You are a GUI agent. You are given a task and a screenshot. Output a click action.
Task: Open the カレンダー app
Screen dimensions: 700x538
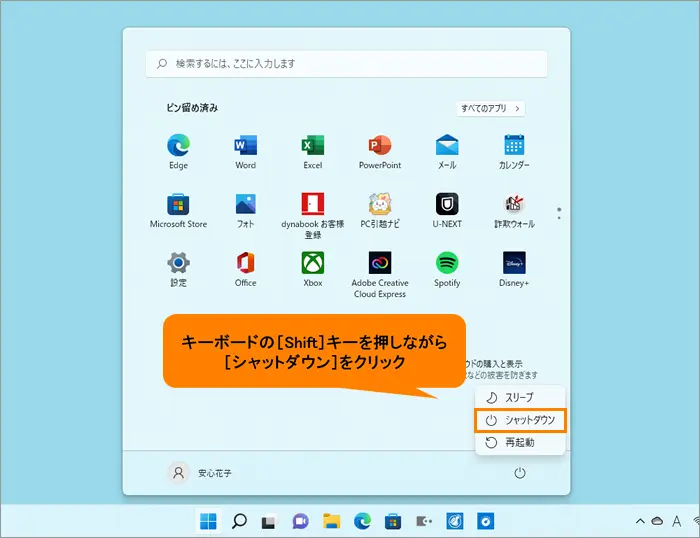pos(514,152)
